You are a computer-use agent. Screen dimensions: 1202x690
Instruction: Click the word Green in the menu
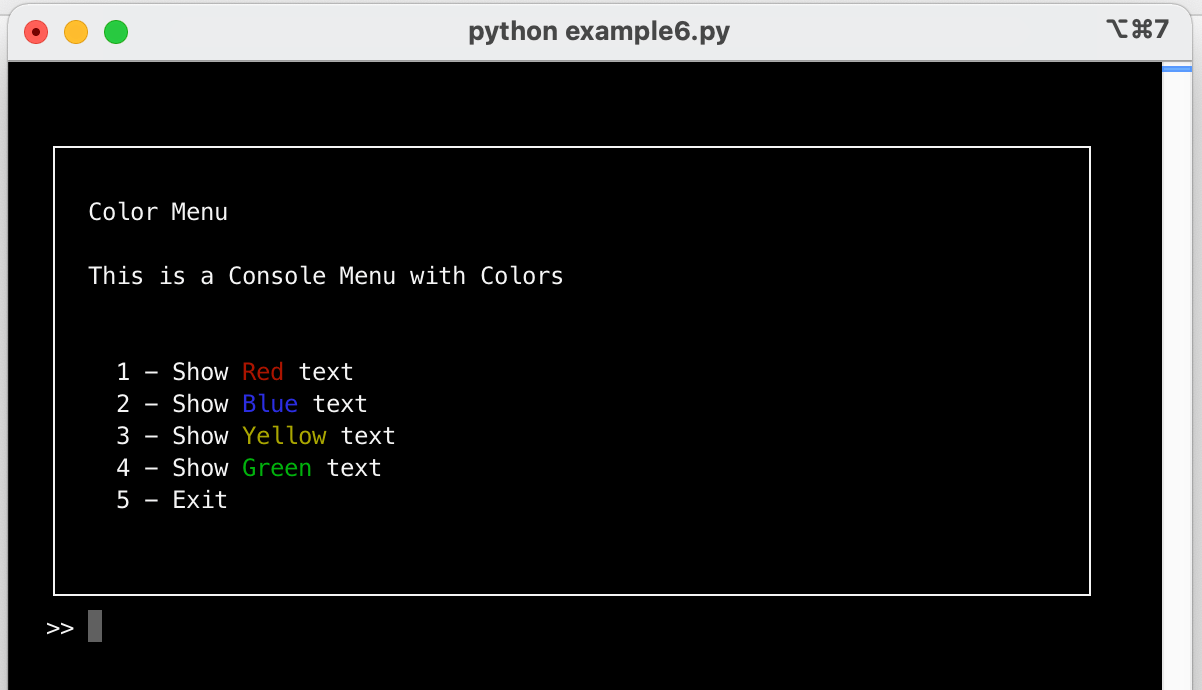tap(277, 467)
